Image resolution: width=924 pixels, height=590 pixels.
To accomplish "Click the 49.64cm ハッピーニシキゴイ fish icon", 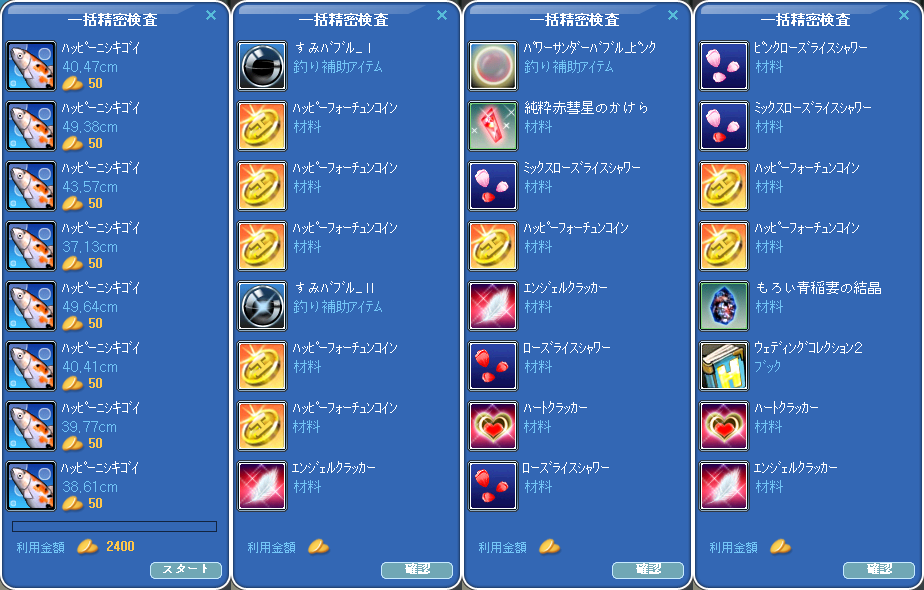I will click(31, 306).
